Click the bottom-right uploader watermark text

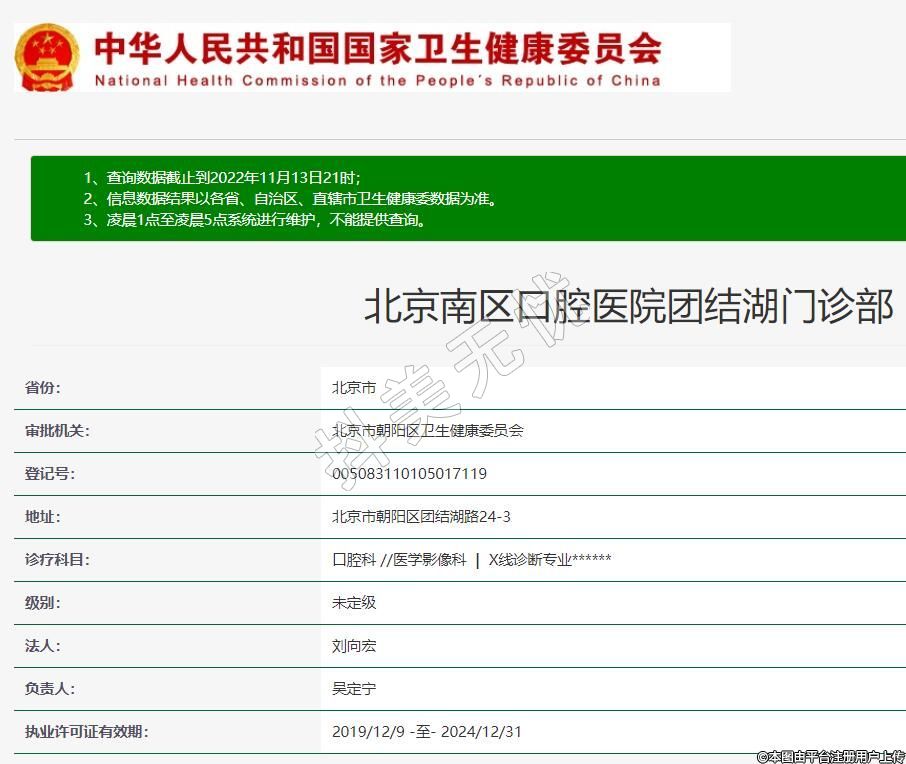830,756
